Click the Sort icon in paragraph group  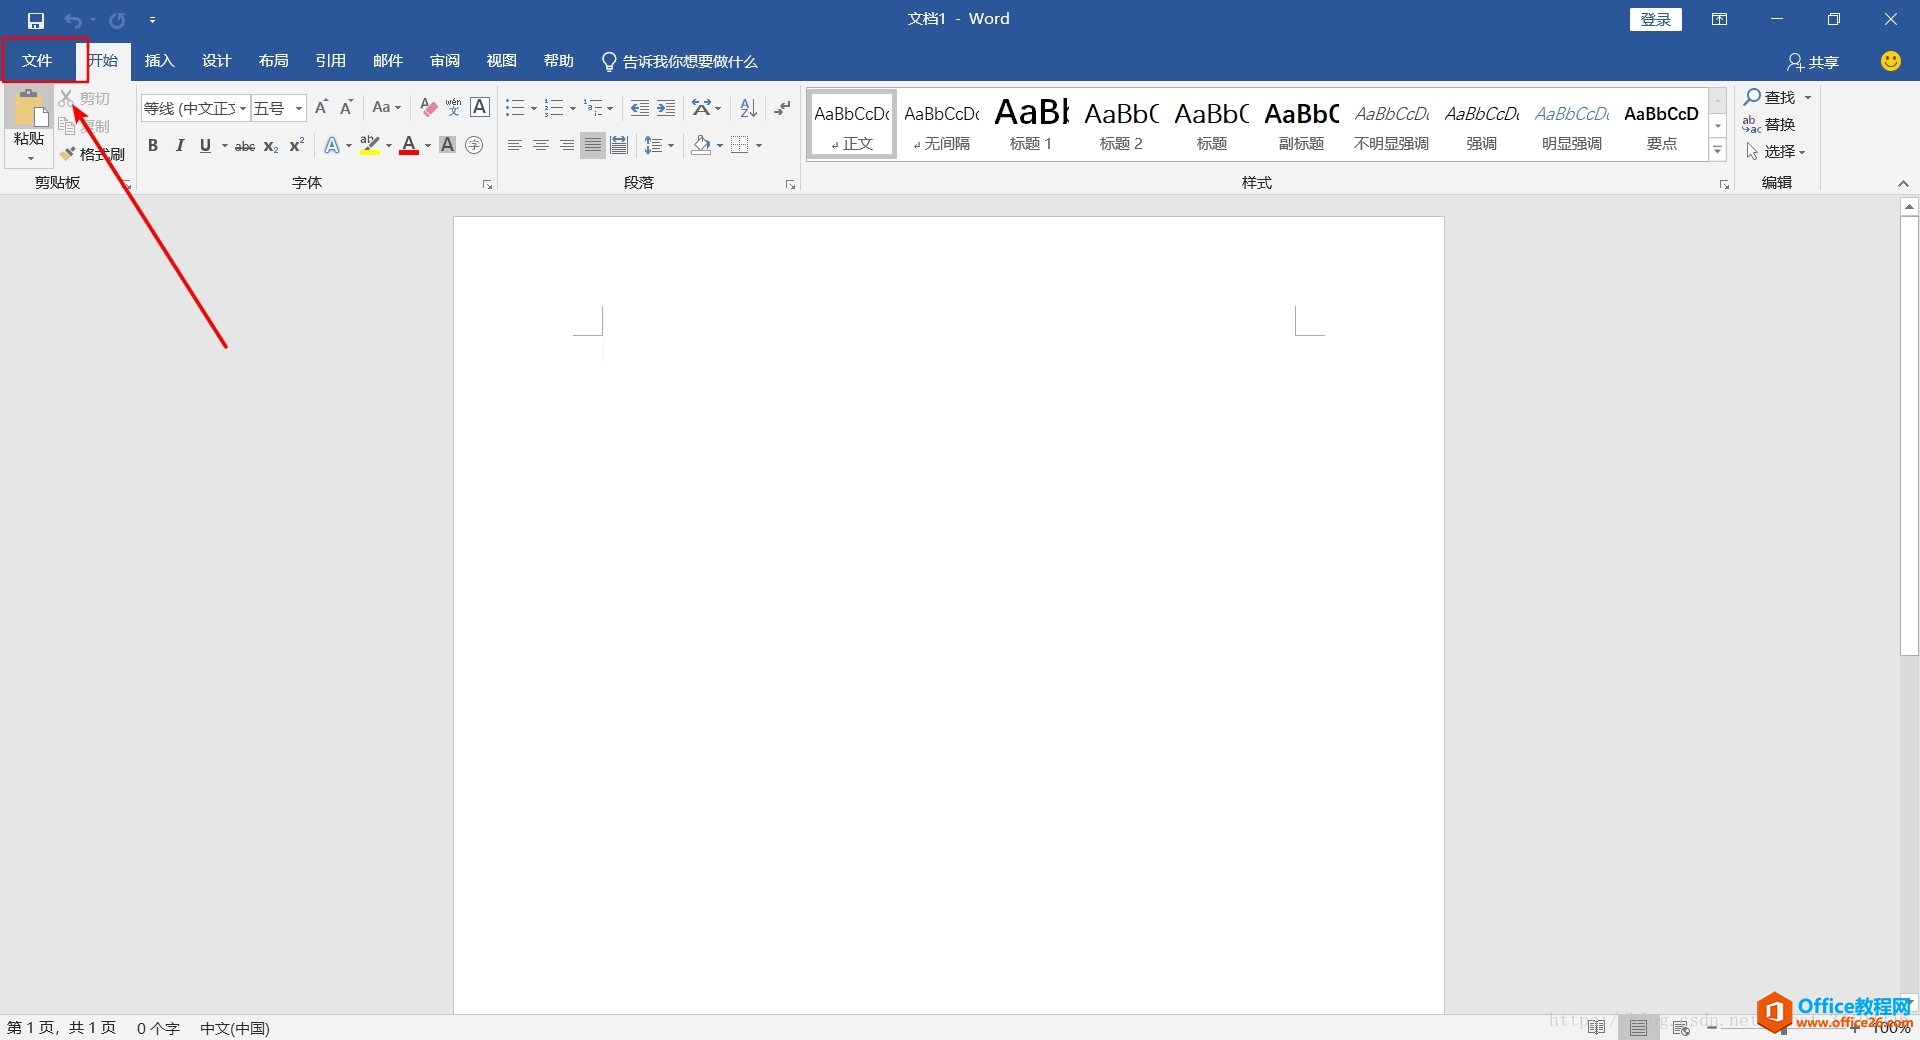click(748, 108)
